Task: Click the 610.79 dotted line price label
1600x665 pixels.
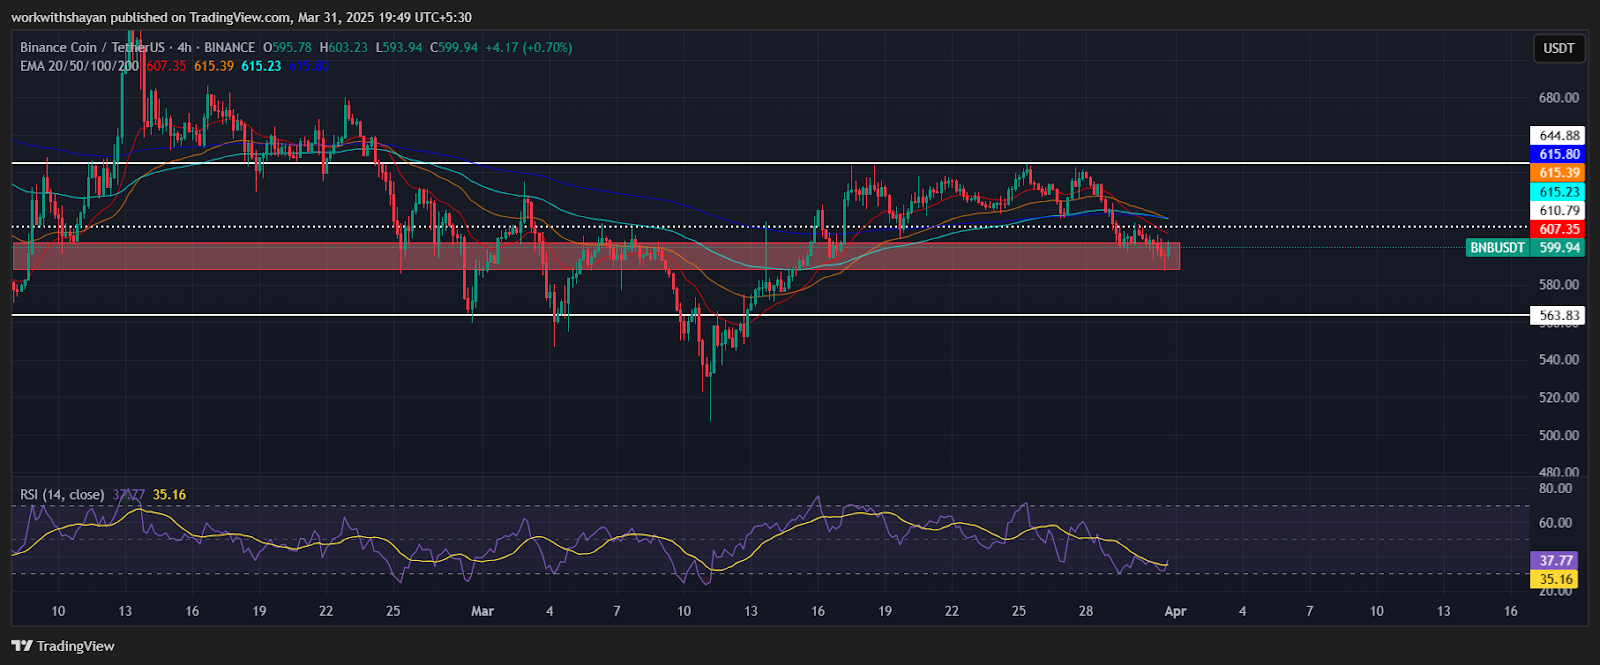Action: [1558, 211]
